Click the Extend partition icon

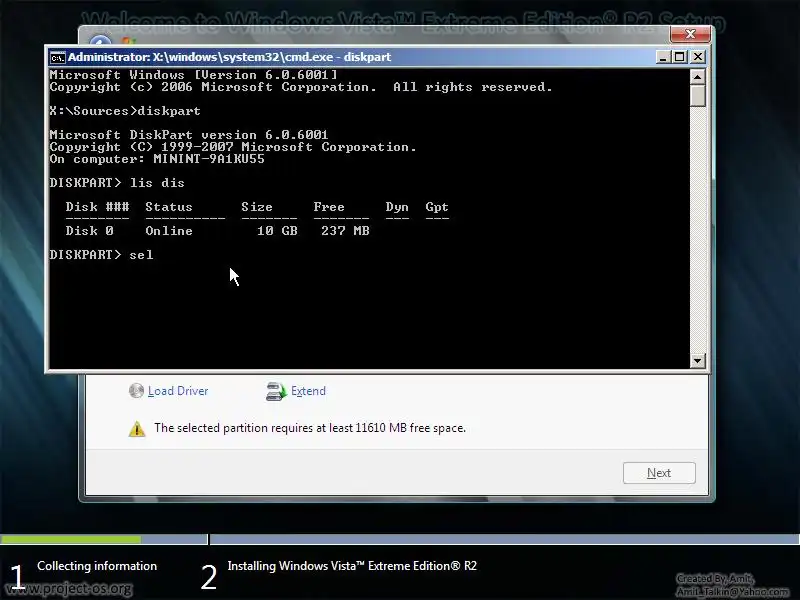pyautogui.click(x=276, y=391)
